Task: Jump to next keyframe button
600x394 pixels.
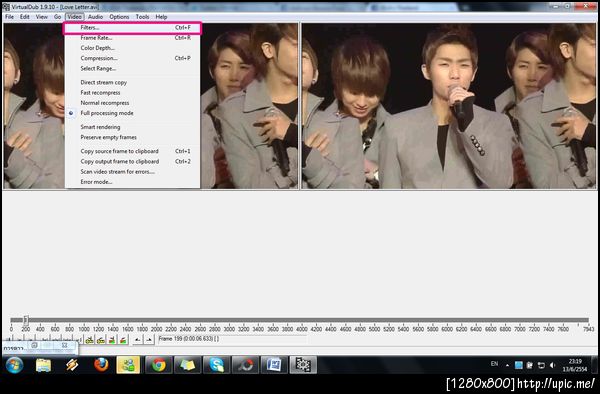Action: point(101,339)
